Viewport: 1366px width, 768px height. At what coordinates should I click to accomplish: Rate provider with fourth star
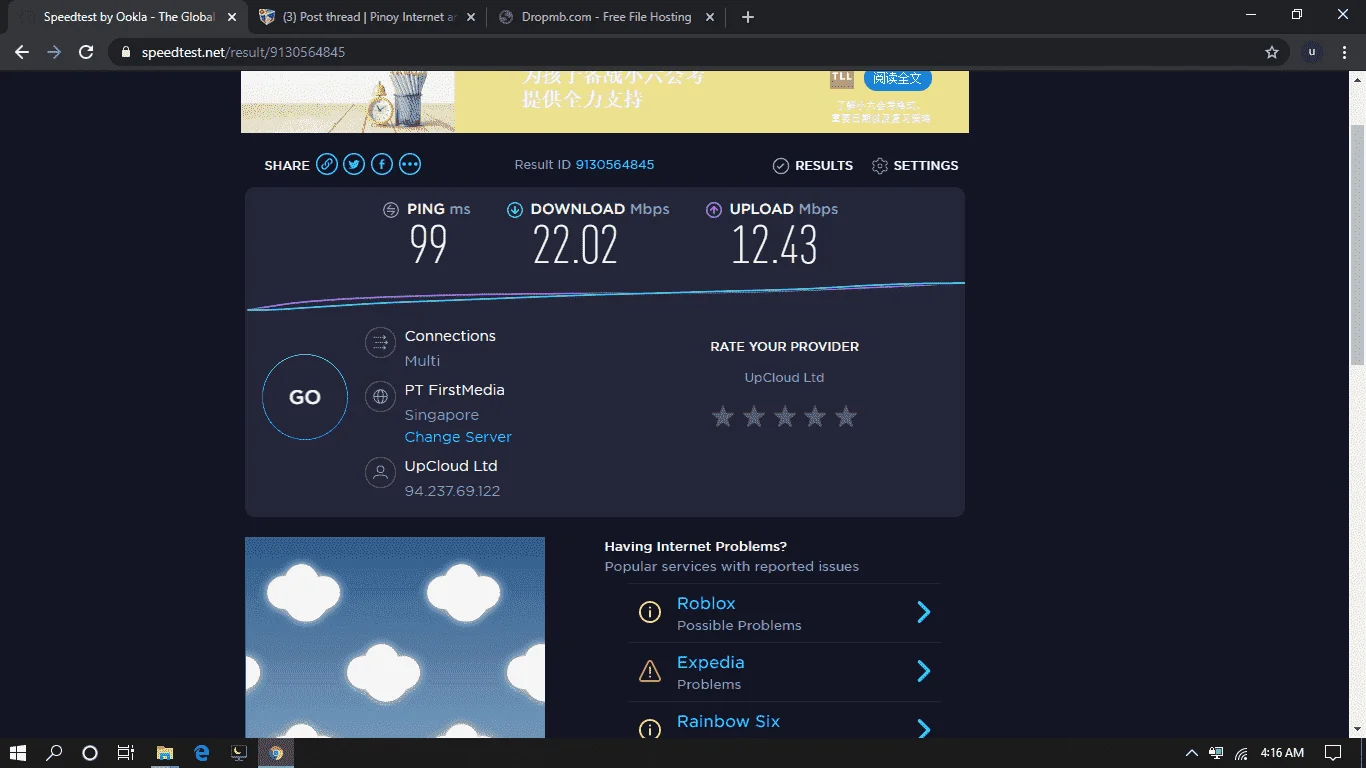click(x=815, y=416)
